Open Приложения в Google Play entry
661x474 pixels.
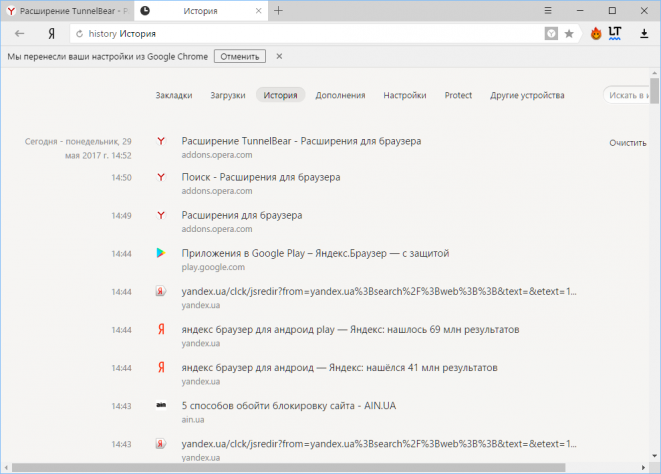tap(315, 253)
